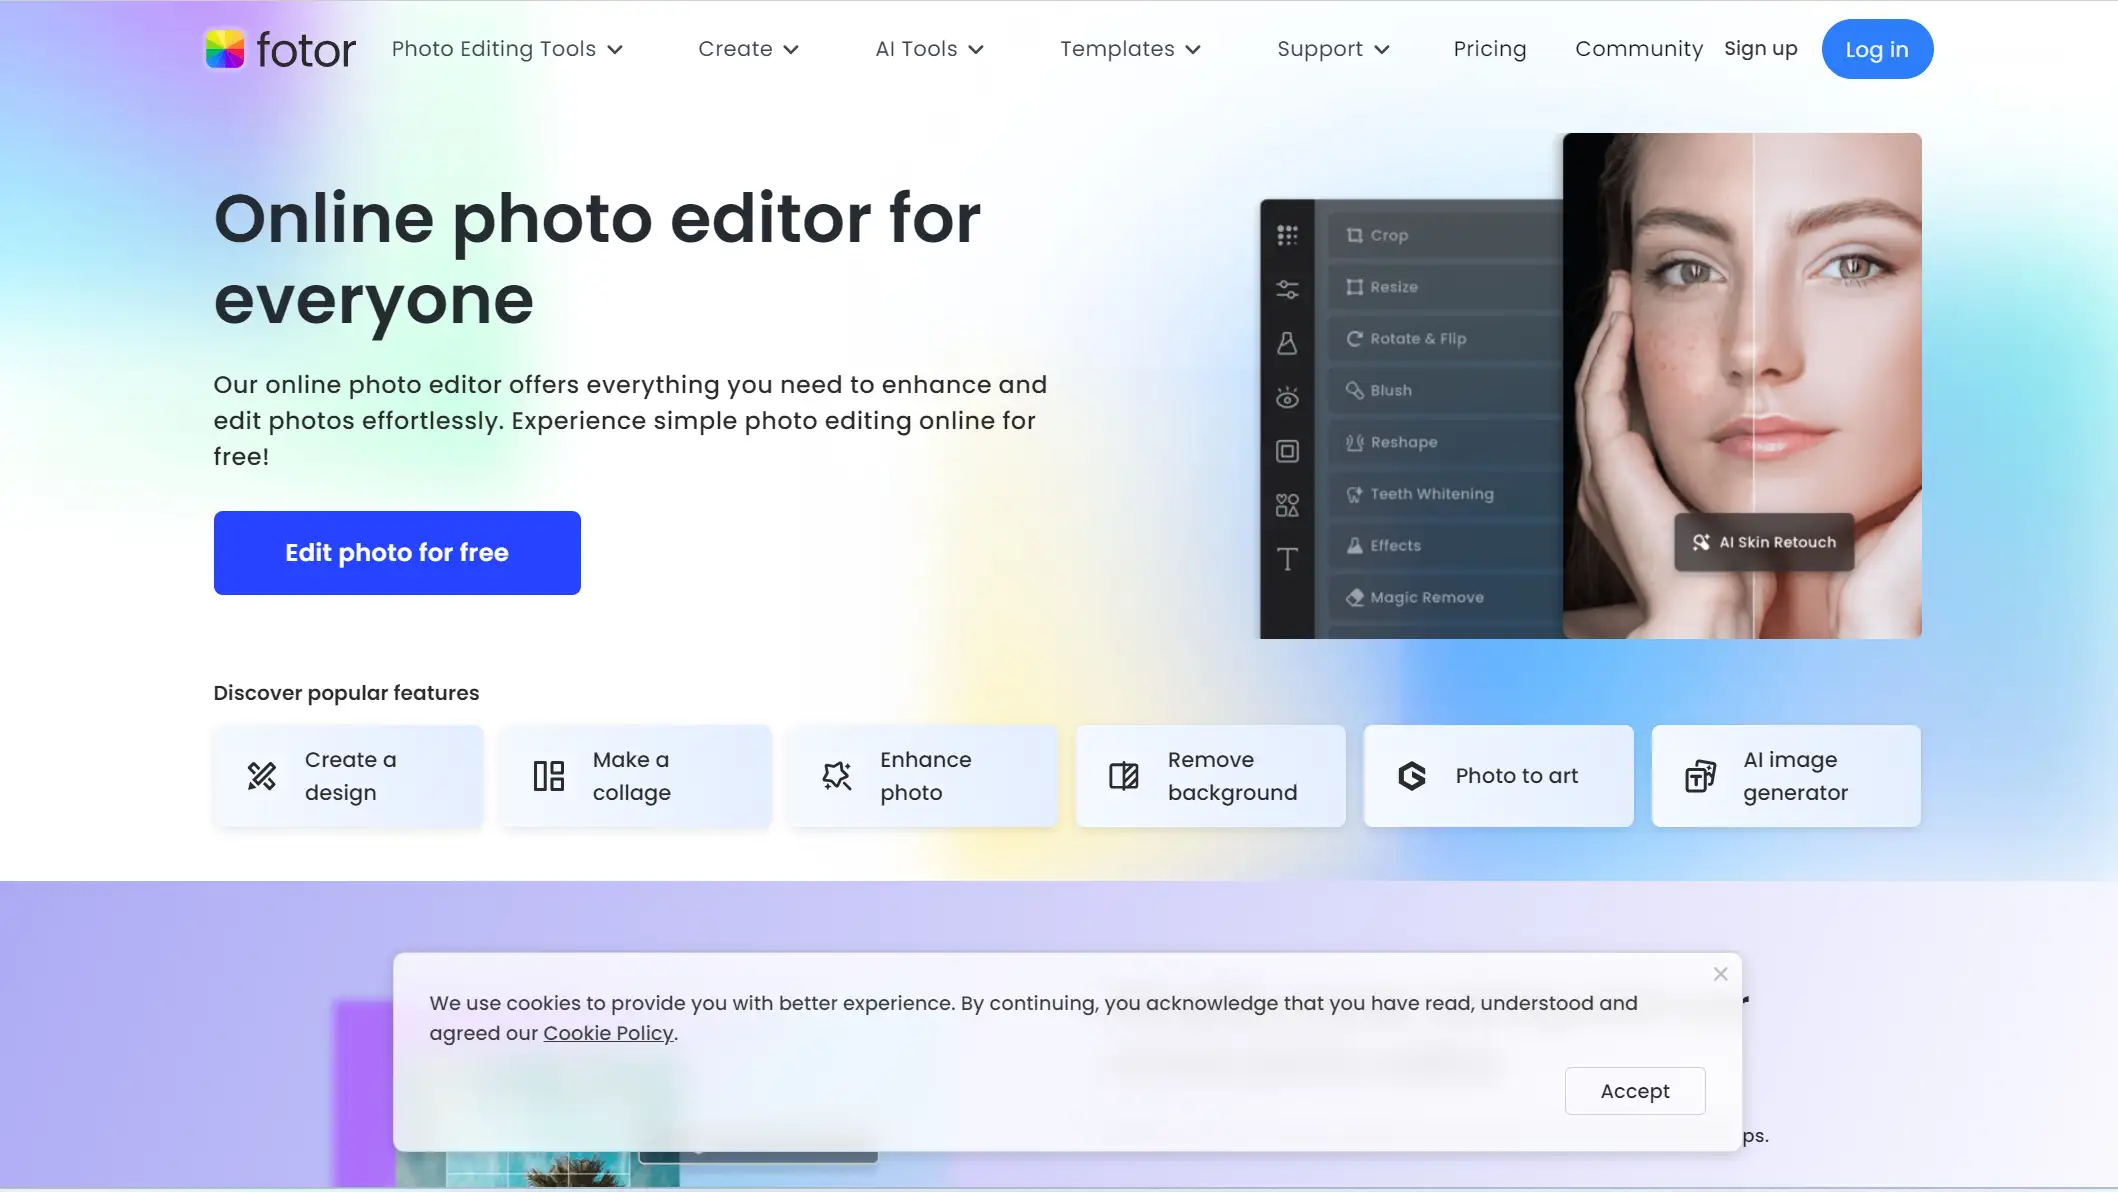The height and width of the screenshot is (1192, 2118).
Task: Open the Enhance photo feature card
Action: click(x=923, y=776)
